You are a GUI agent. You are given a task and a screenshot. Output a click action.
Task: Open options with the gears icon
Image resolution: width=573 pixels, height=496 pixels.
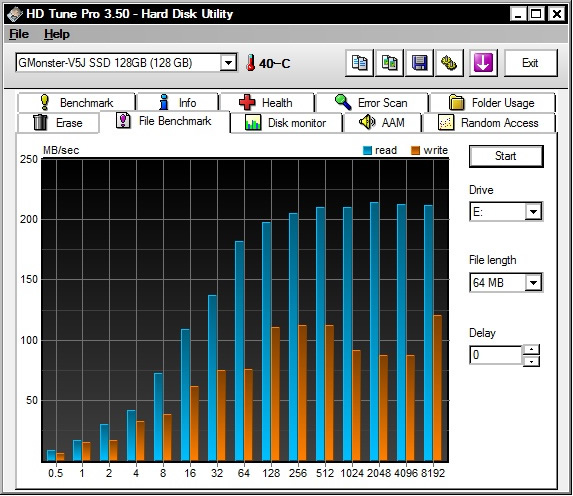pyautogui.click(x=449, y=63)
